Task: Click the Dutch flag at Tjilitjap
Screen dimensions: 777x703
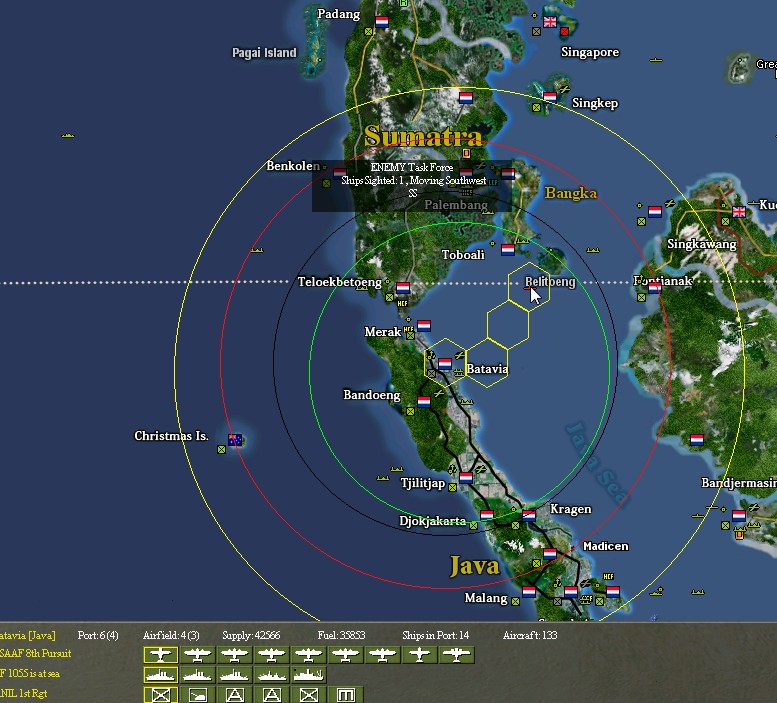Action: (x=466, y=478)
